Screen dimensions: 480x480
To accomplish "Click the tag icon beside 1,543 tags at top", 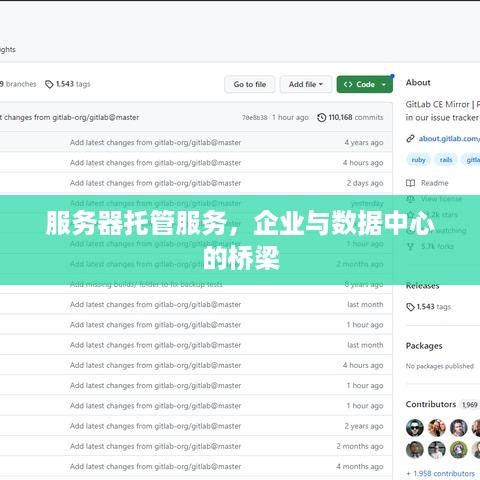I will coord(49,84).
